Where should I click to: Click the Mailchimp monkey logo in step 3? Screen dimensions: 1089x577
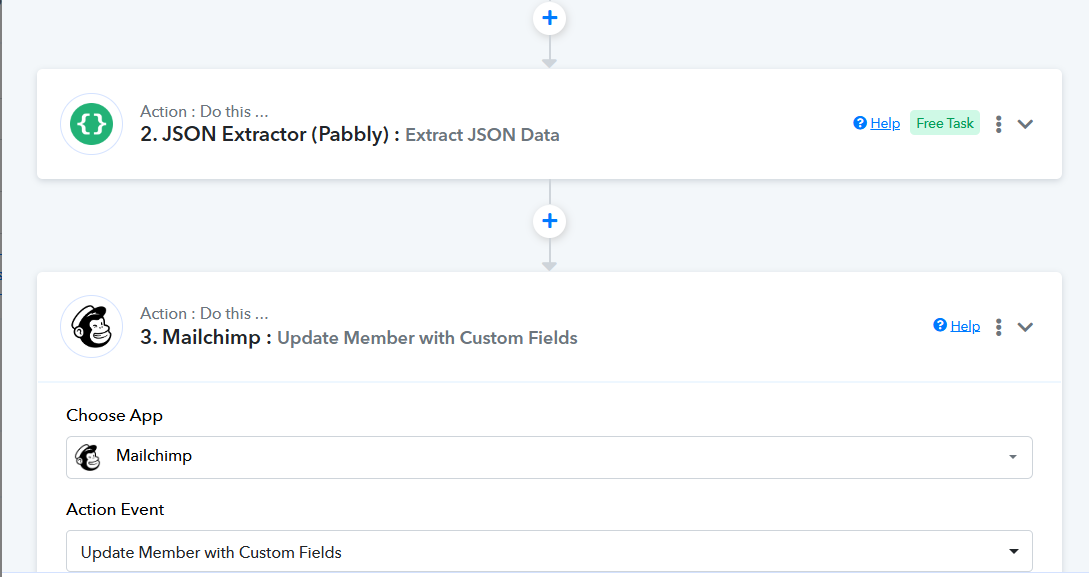(92, 326)
